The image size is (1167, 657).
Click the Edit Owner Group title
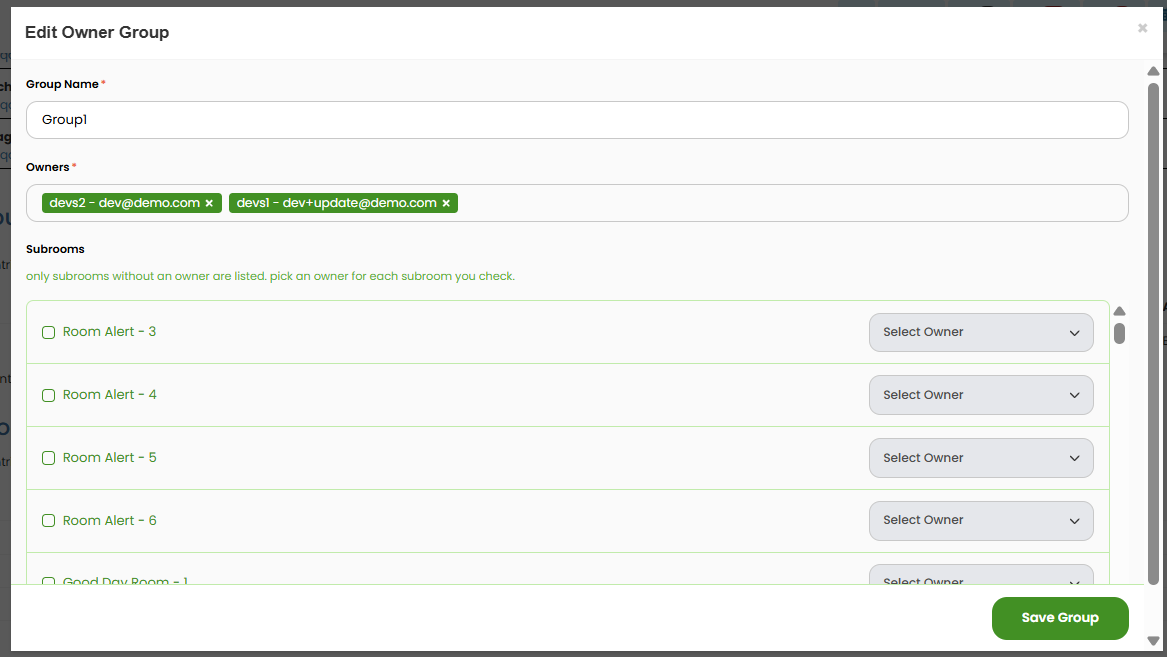97,32
